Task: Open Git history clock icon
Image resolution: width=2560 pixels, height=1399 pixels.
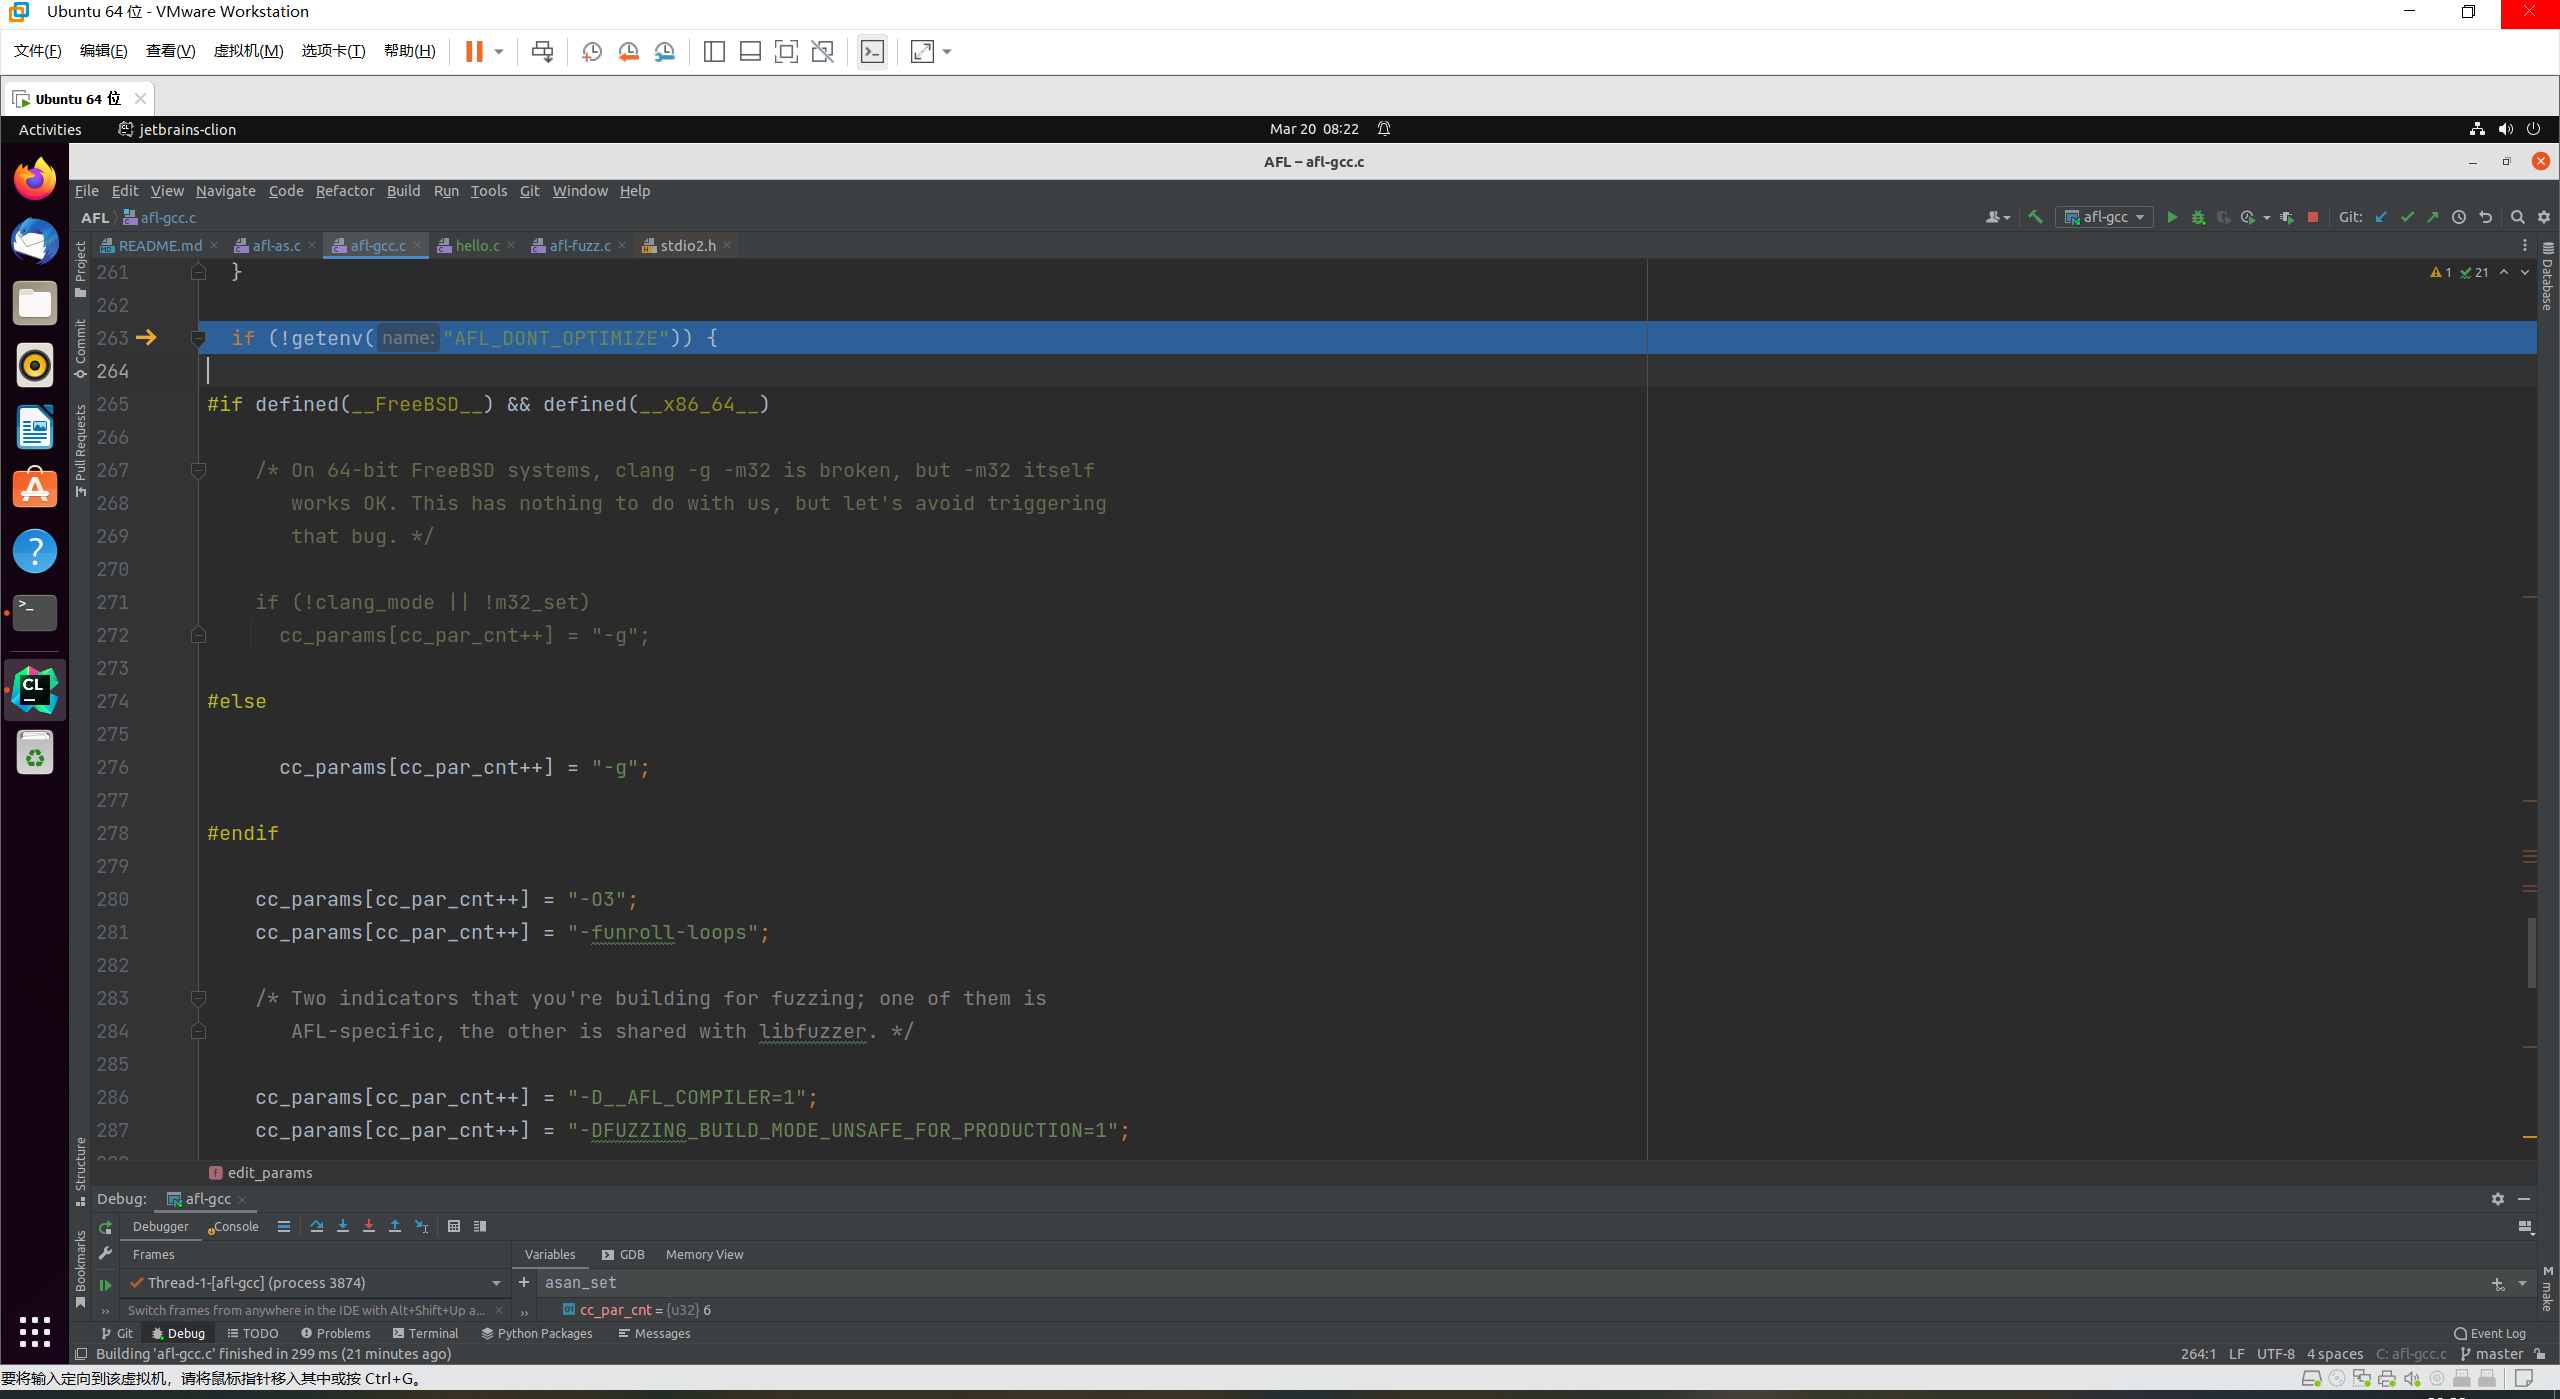Action: coord(2459,217)
